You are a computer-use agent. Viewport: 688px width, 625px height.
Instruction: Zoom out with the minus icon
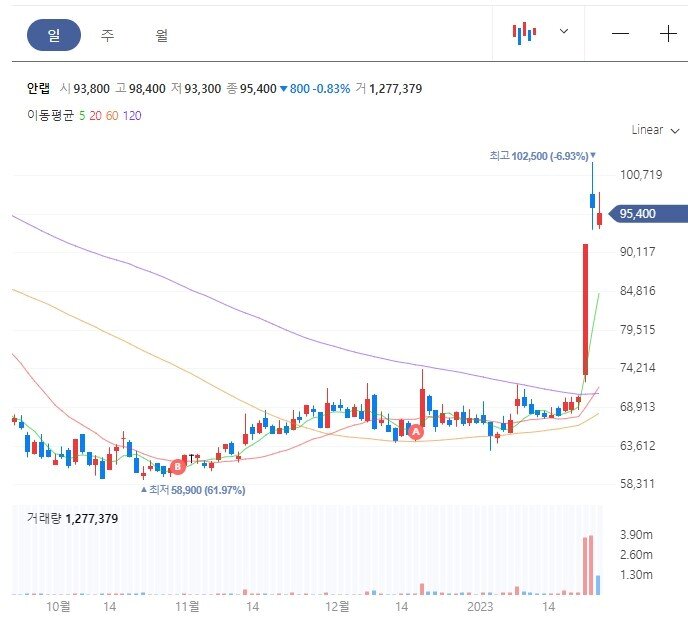621,33
